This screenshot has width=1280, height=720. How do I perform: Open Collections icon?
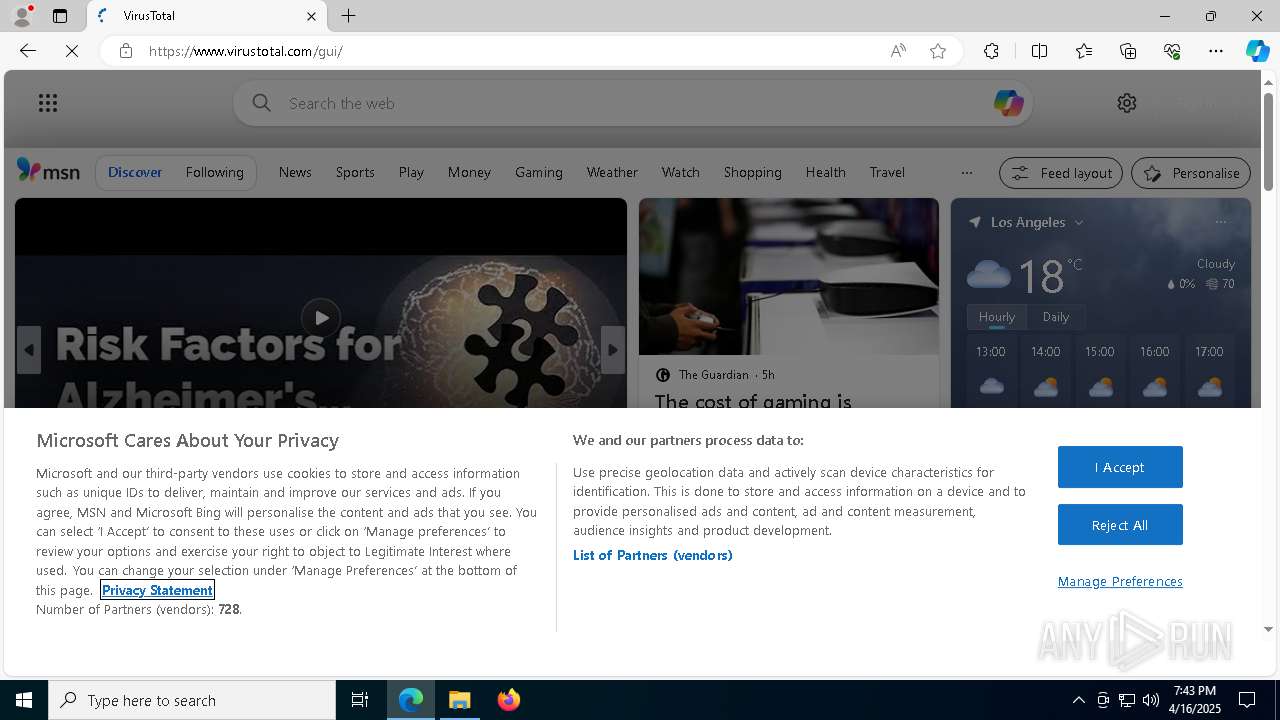pos(1128,51)
